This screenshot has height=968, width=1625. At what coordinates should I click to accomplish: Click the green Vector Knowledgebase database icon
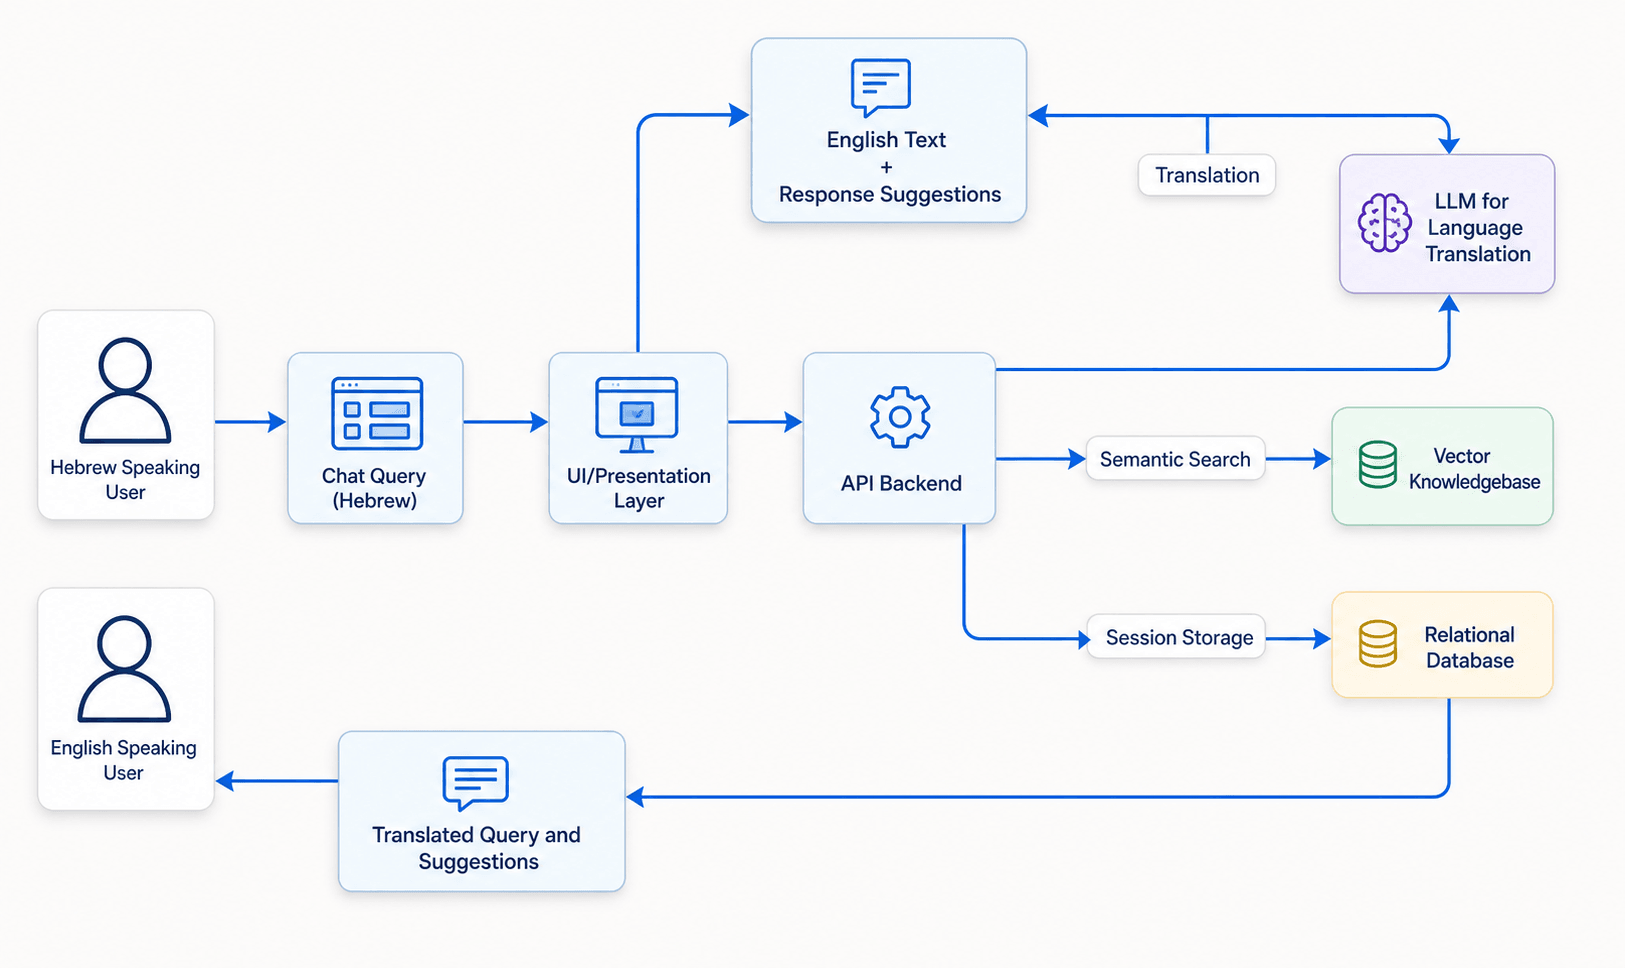[x=1378, y=465]
